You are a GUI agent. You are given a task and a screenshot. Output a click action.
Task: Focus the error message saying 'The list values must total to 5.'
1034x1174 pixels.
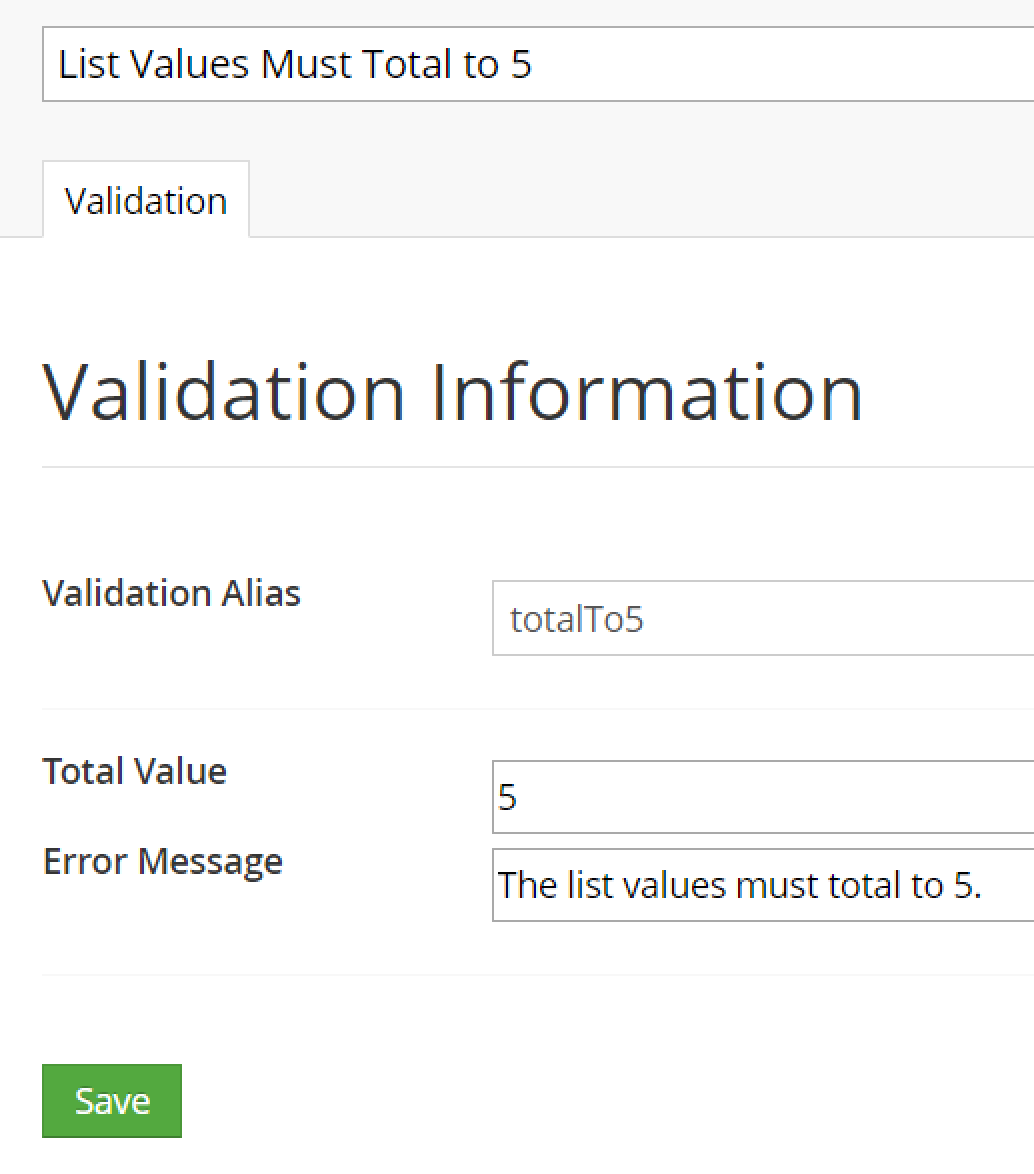(x=700, y=885)
